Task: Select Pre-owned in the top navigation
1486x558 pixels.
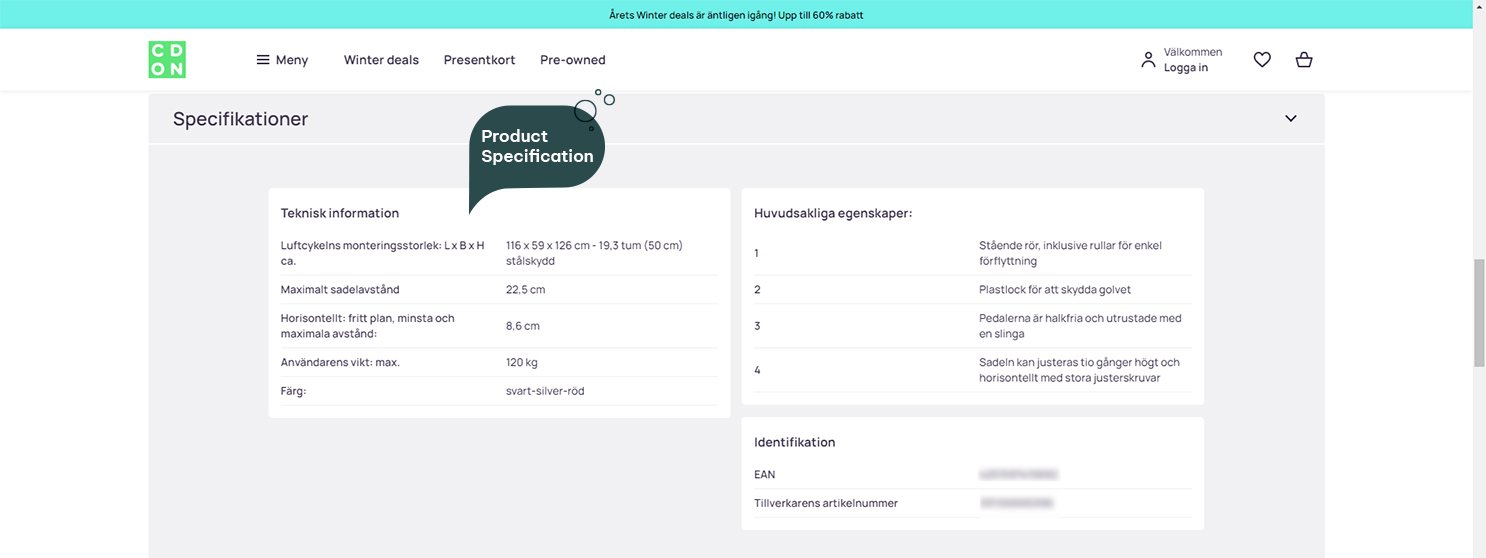Action: [x=572, y=60]
